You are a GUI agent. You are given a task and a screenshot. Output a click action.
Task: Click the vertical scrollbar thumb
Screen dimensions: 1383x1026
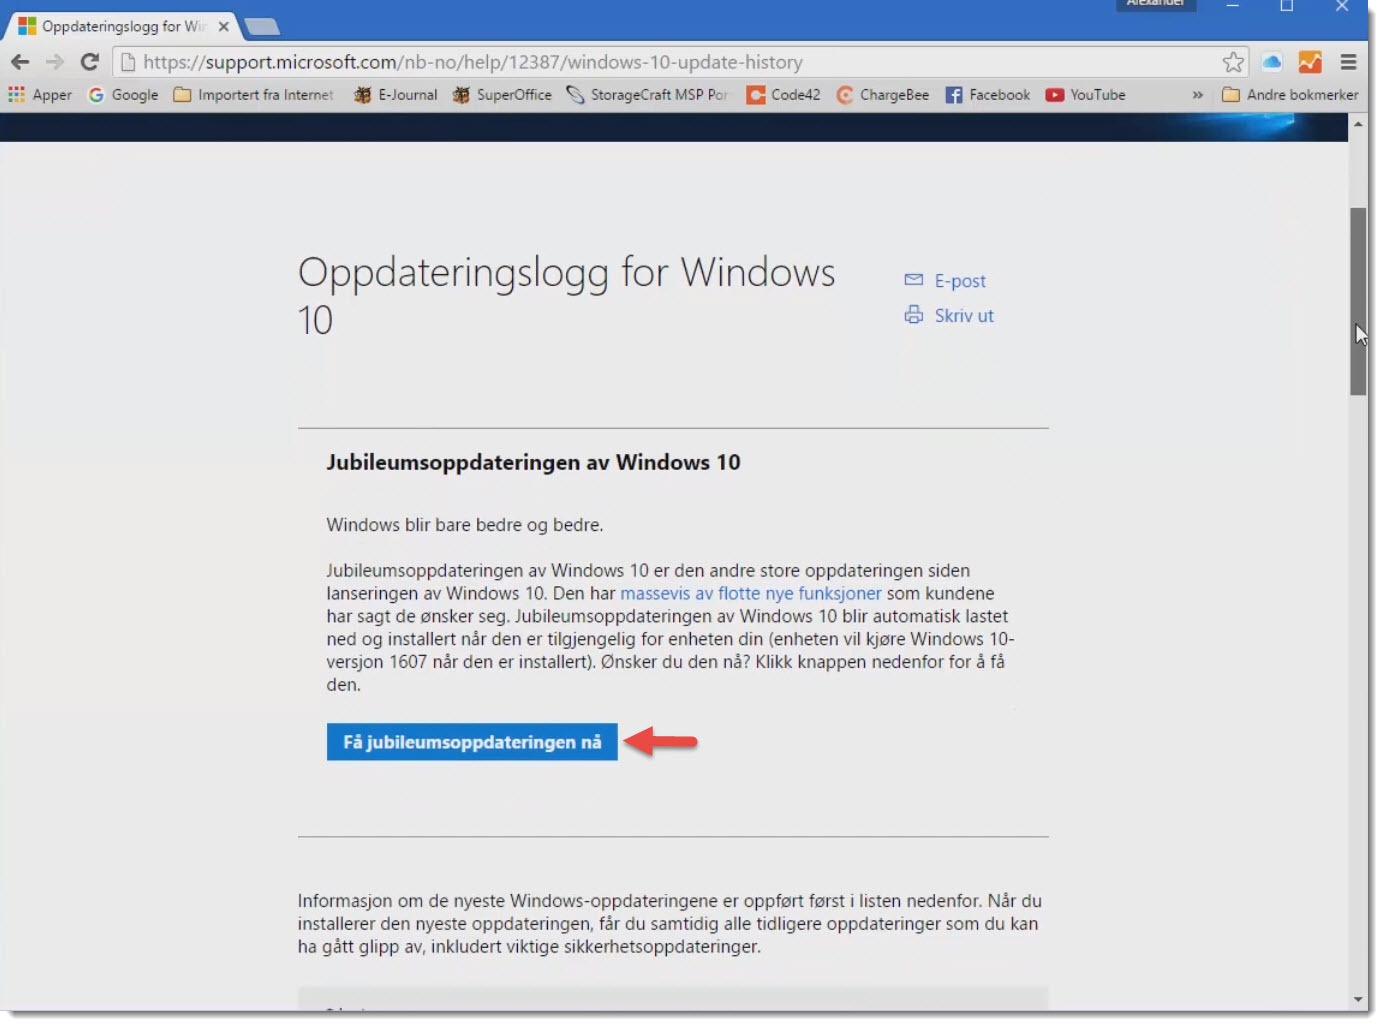click(x=1358, y=302)
